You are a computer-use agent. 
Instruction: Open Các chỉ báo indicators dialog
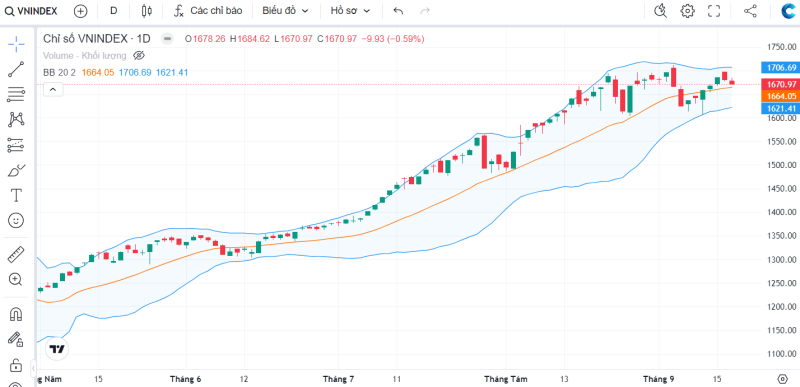point(208,11)
